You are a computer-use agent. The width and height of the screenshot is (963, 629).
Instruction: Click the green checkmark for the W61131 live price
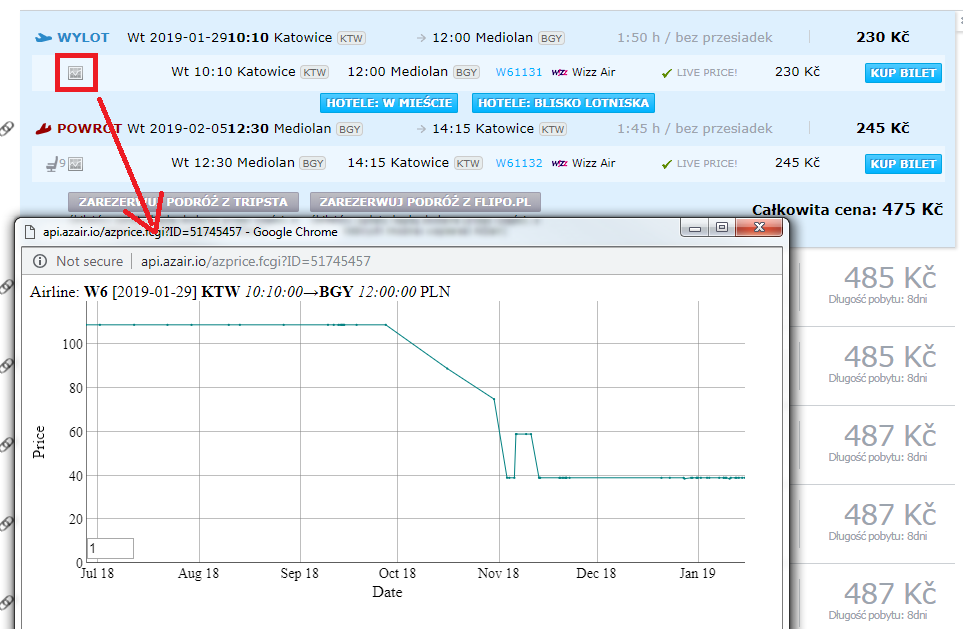666,73
